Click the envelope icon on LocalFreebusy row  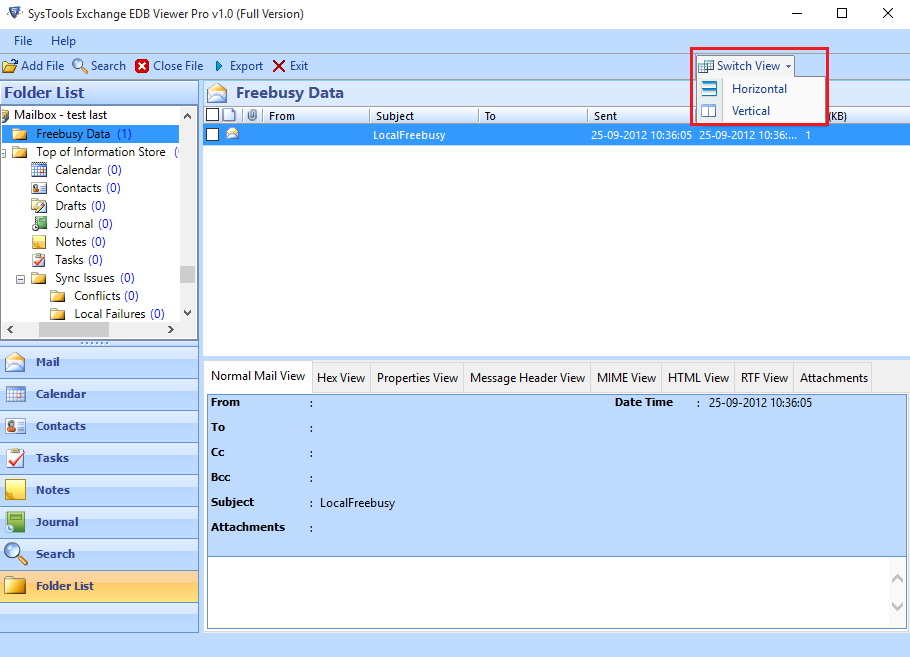(x=232, y=134)
